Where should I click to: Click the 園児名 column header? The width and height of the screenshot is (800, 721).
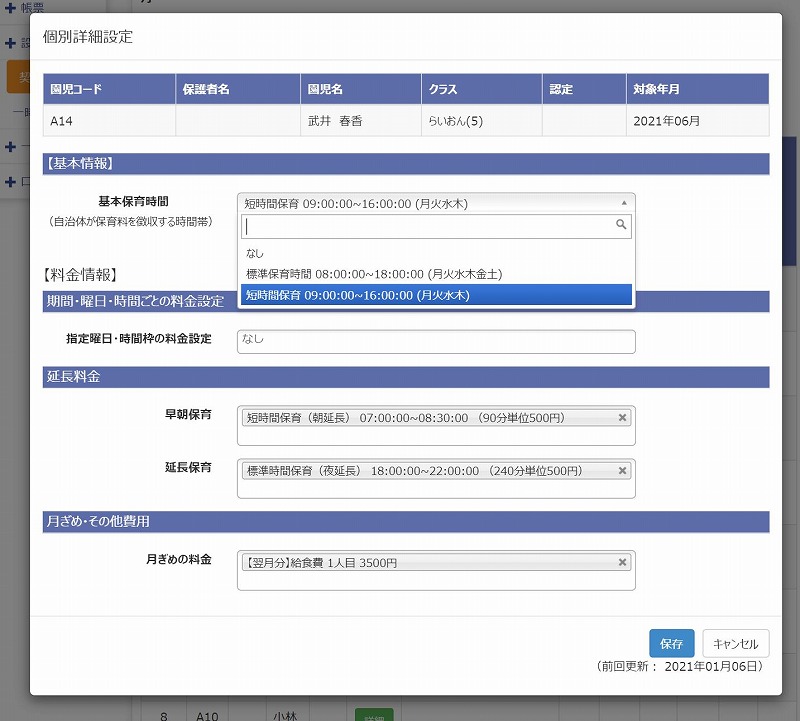pos(361,89)
